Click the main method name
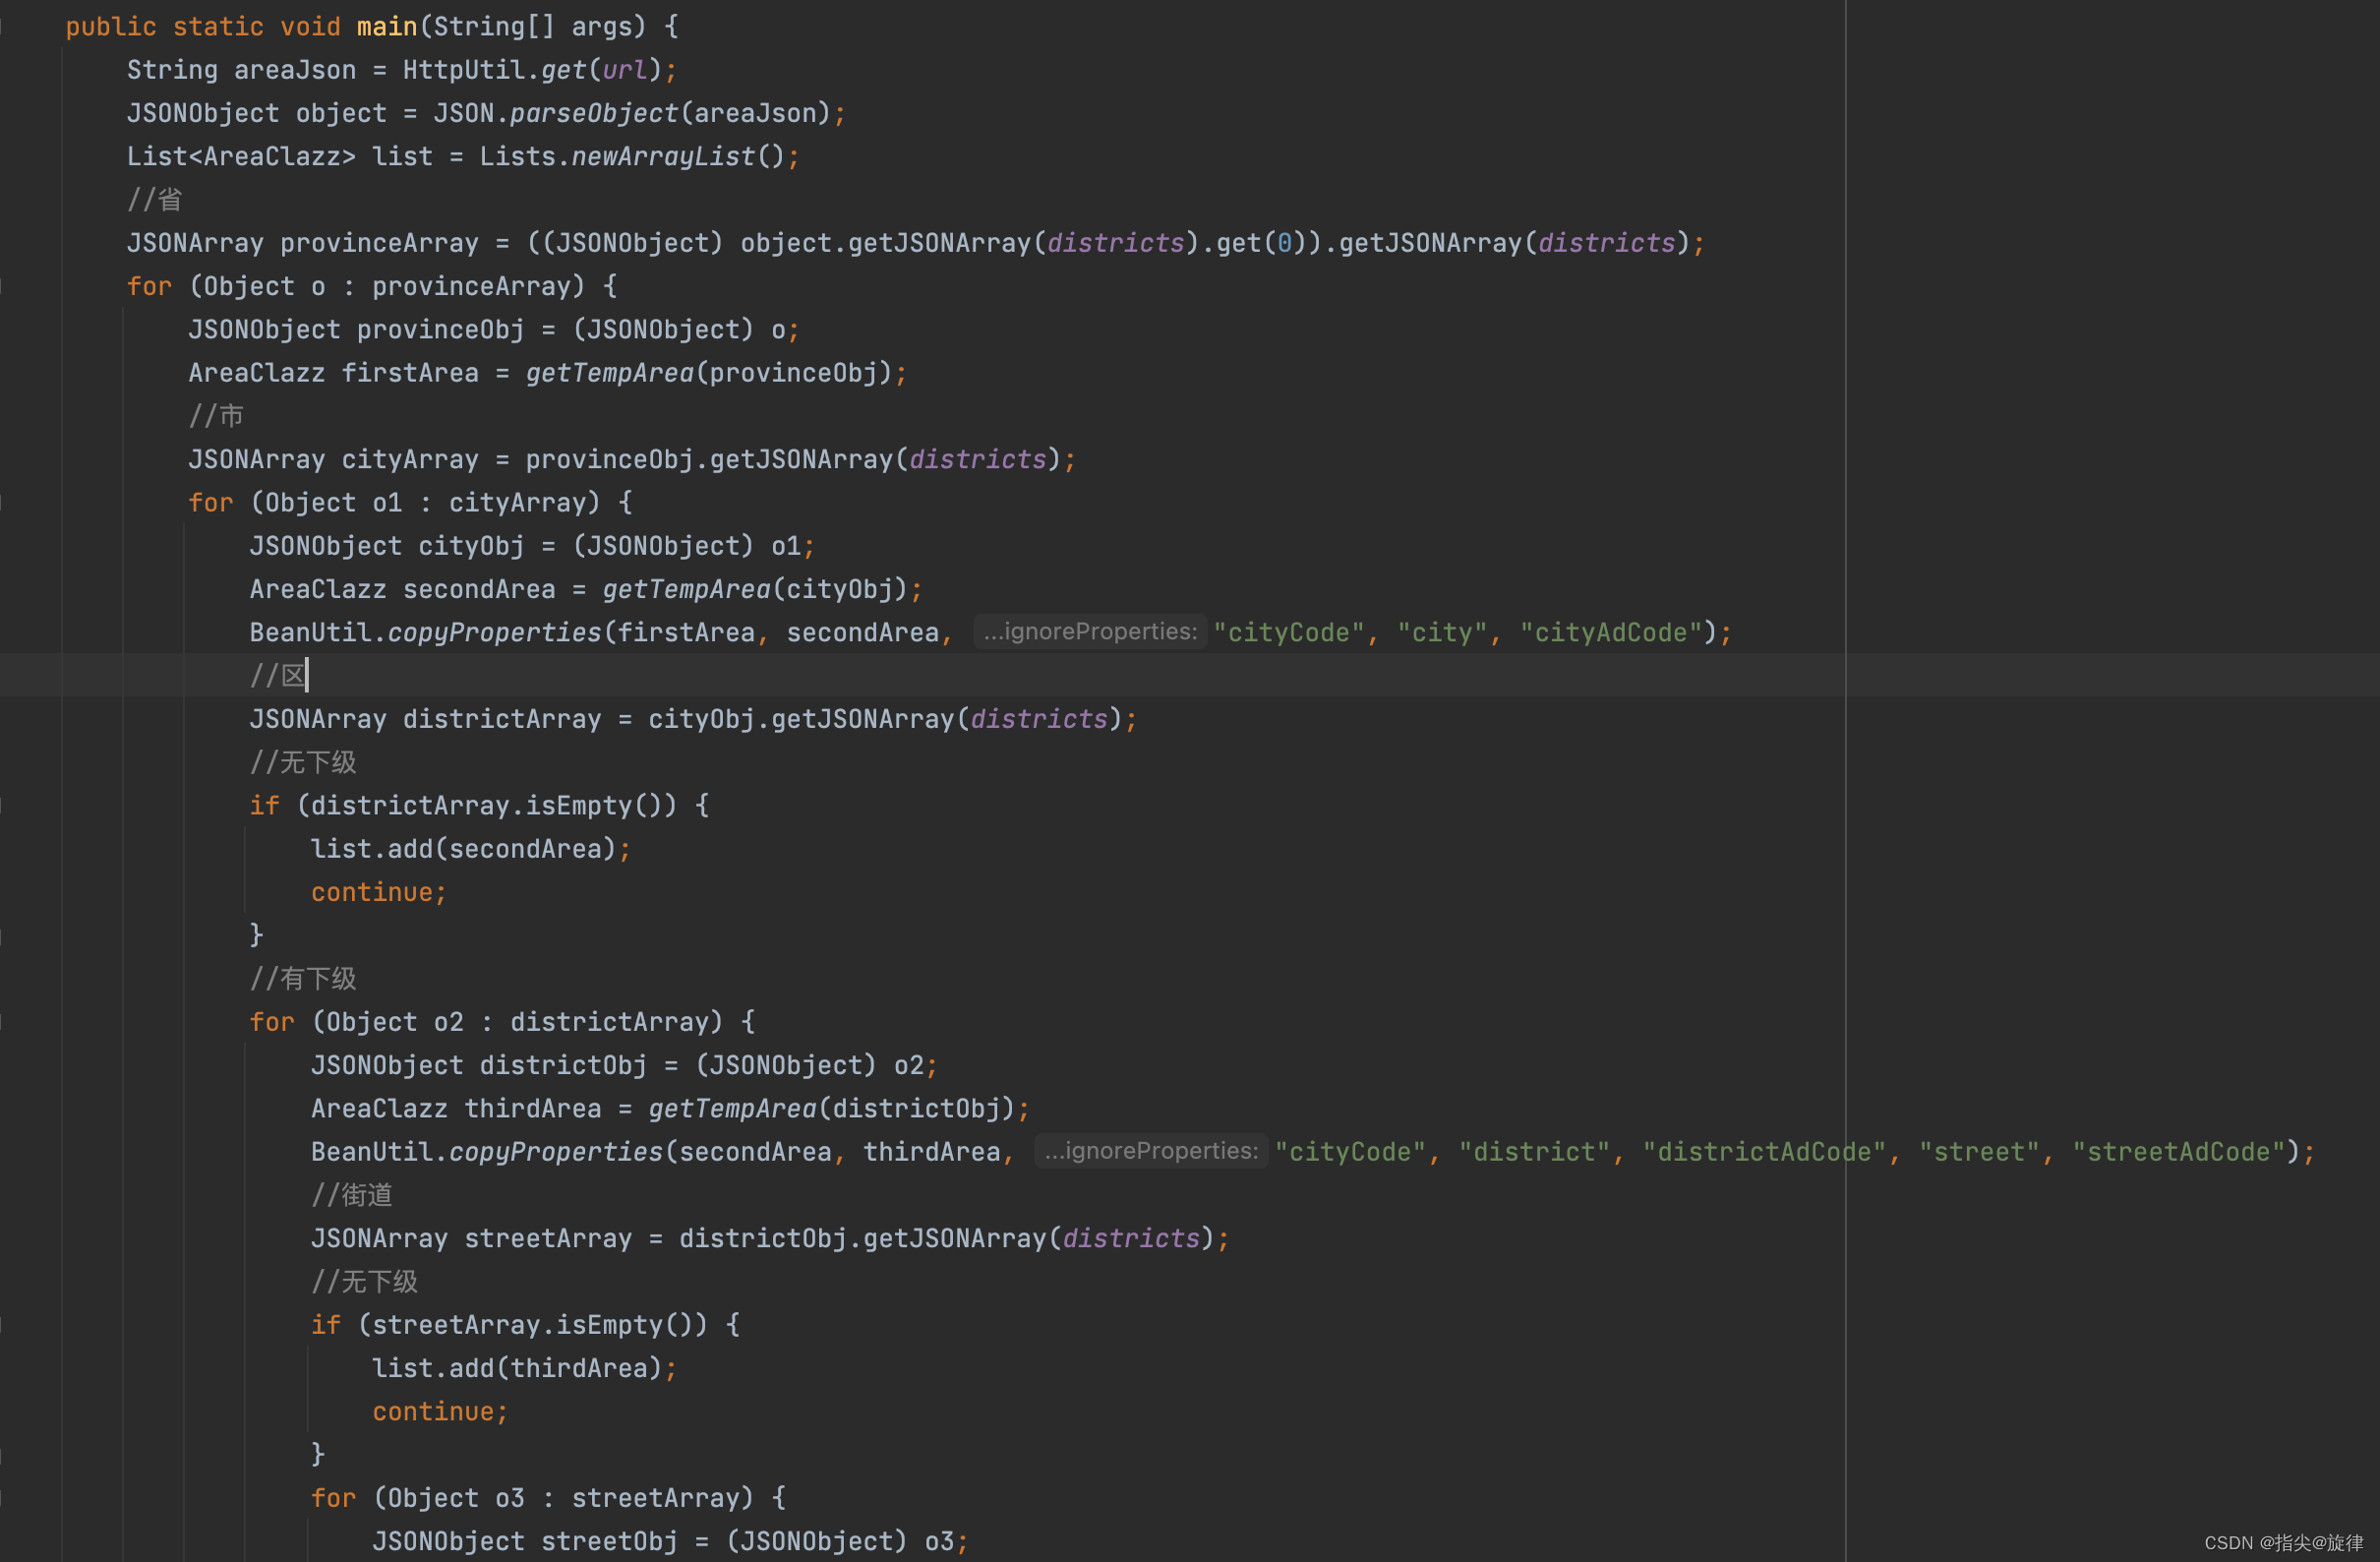 coord(386,26)
